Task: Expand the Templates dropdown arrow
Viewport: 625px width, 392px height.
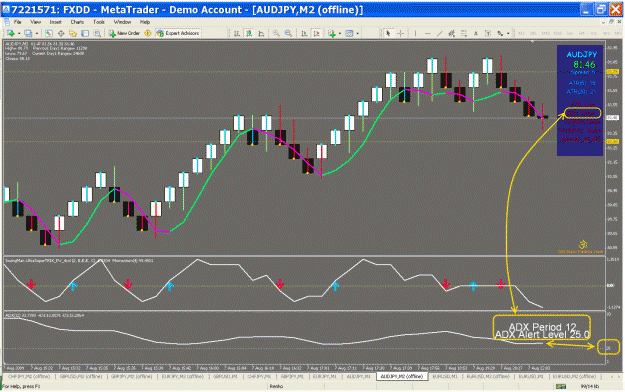Action: [x=357, y=33]
